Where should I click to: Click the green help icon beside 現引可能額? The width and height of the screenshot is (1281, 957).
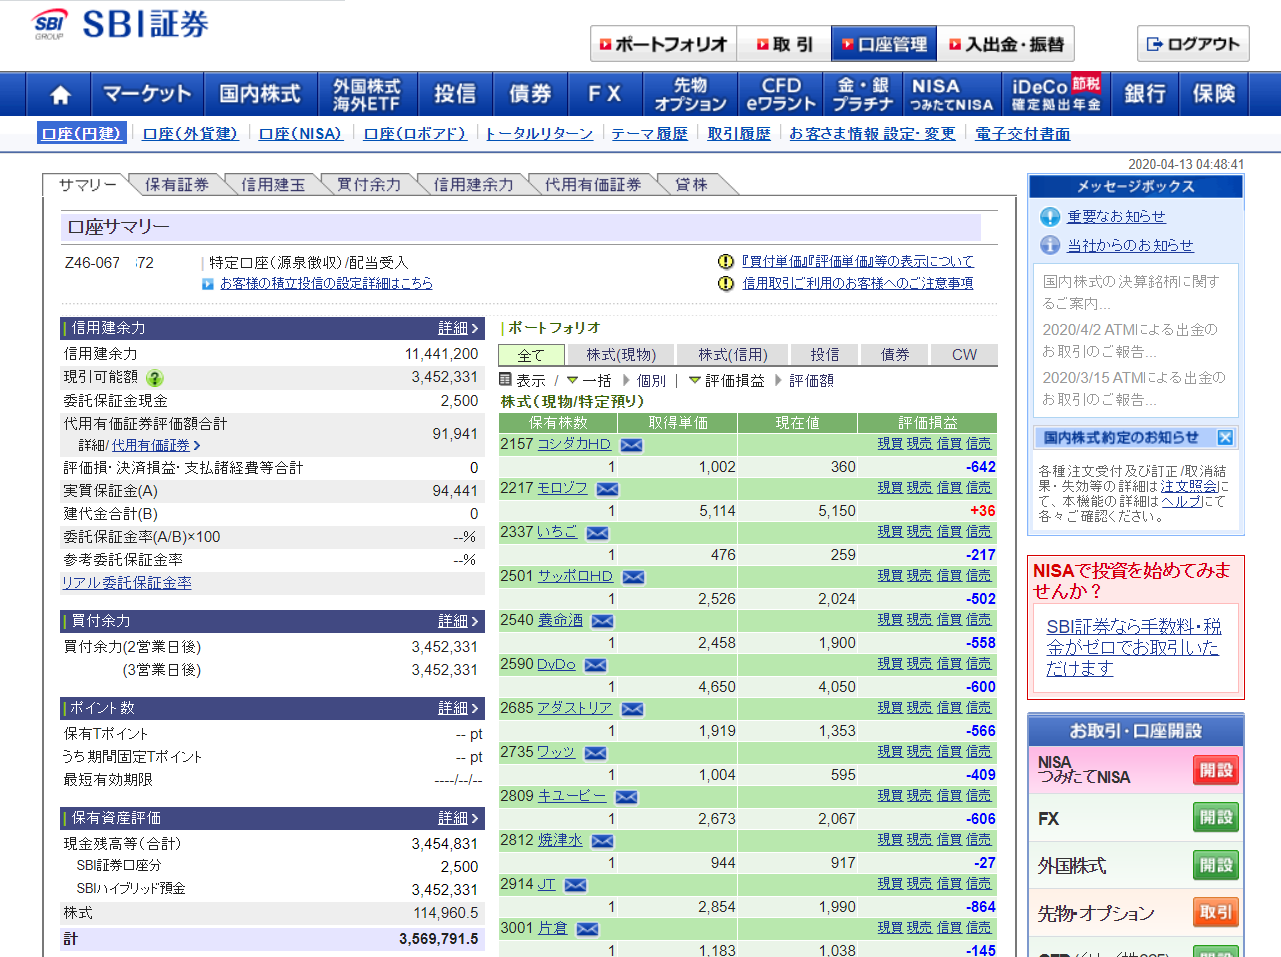tap(155, 378)
